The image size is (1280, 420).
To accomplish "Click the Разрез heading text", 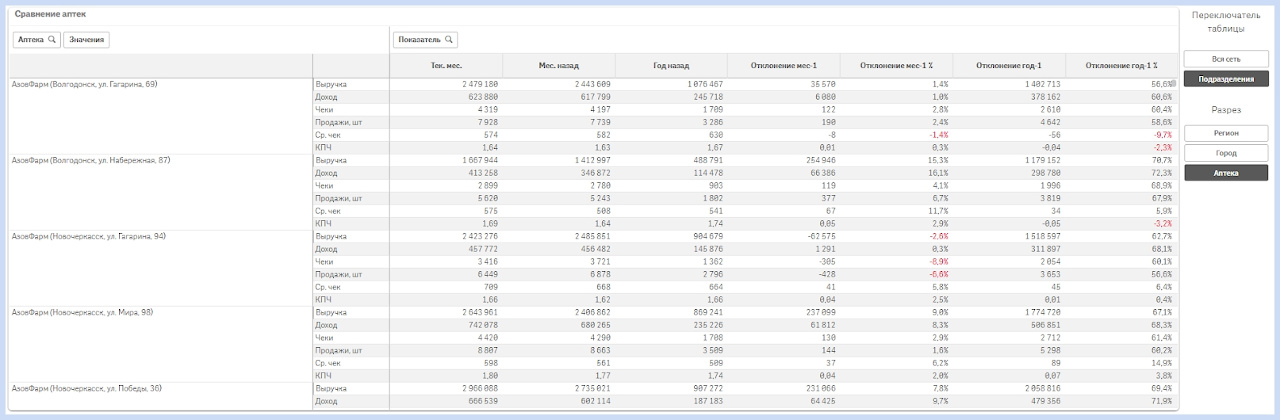I will pyautogui.click(x=1225, y=109).
